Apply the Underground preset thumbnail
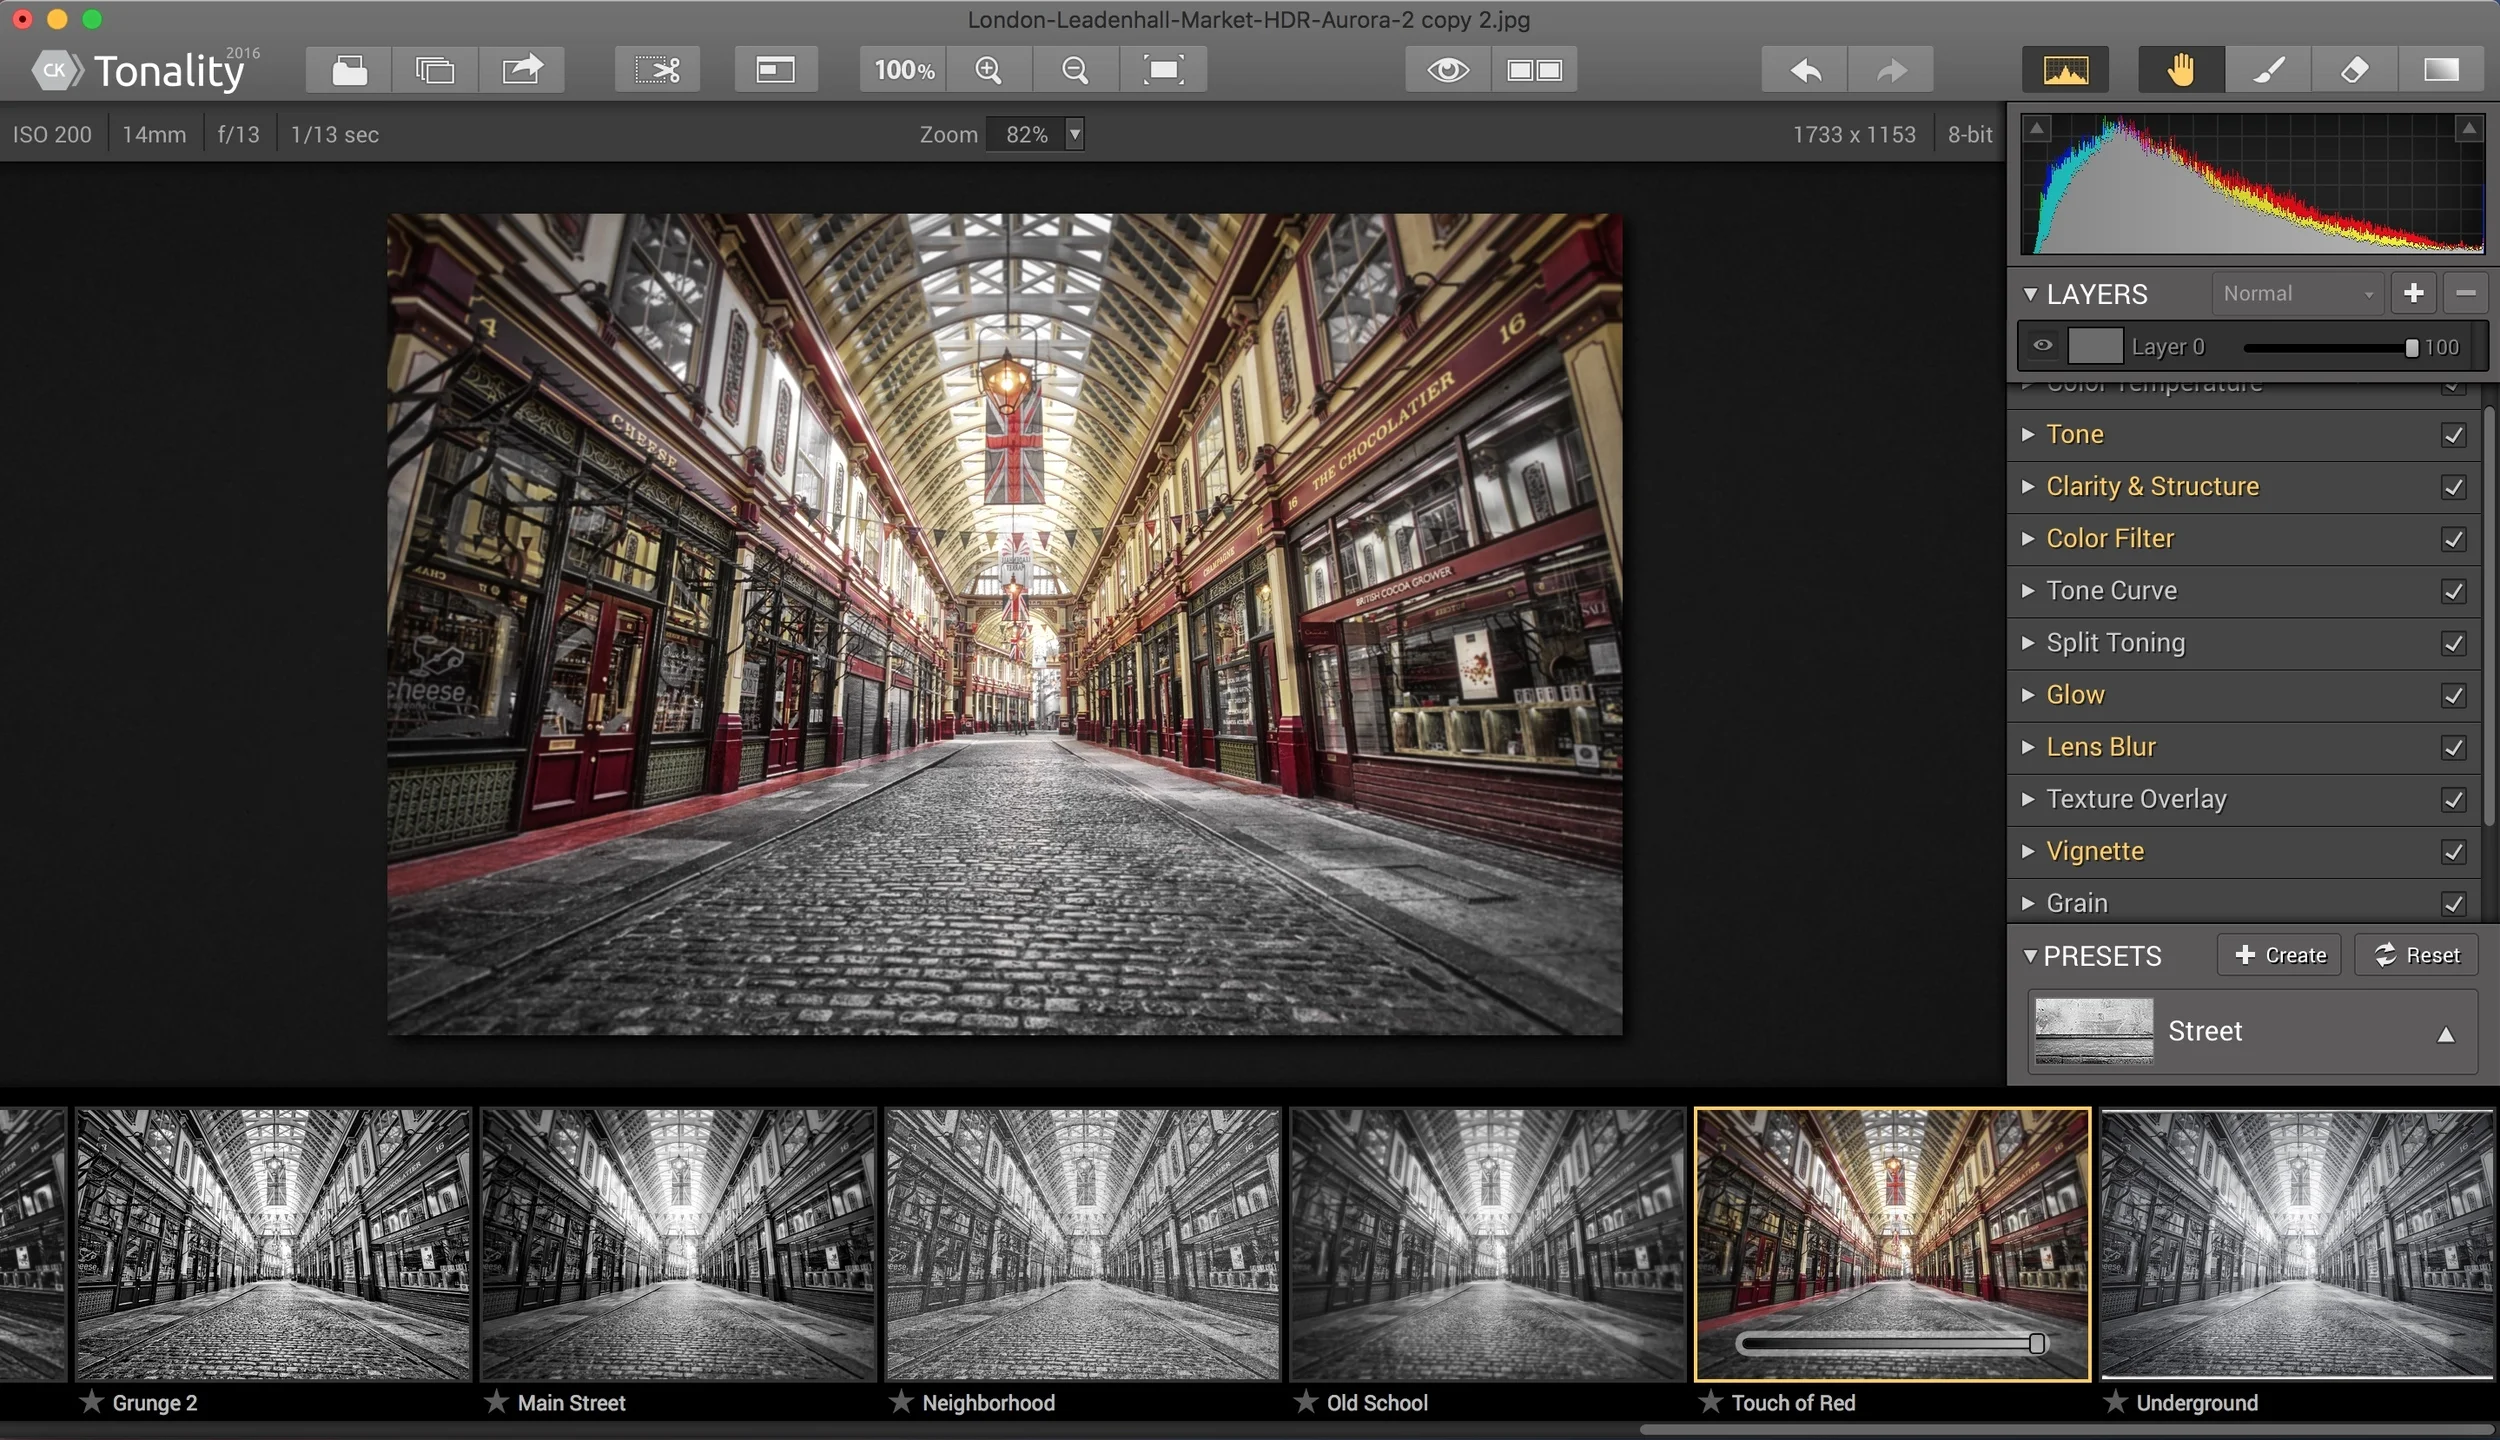Viewport: 2500px width, 1440px height. click(2296, 1244)
